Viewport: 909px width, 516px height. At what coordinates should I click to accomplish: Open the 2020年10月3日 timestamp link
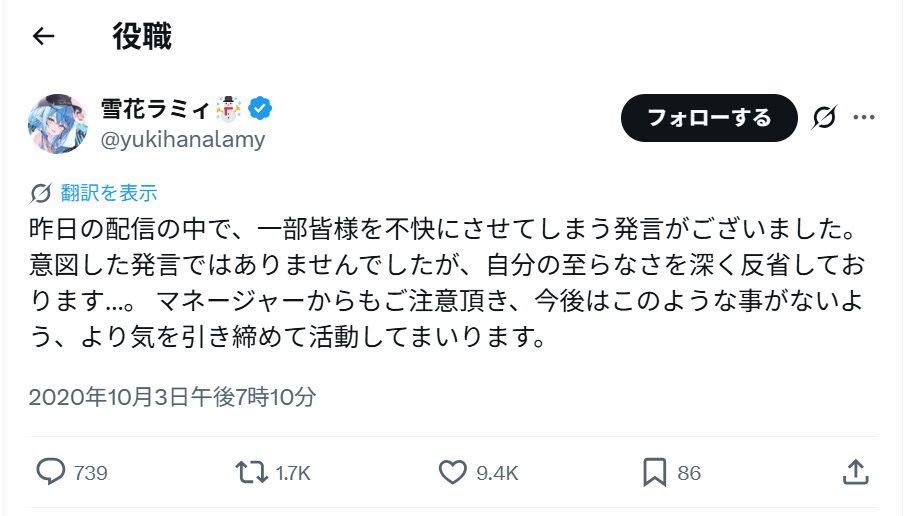pos(172,397)
